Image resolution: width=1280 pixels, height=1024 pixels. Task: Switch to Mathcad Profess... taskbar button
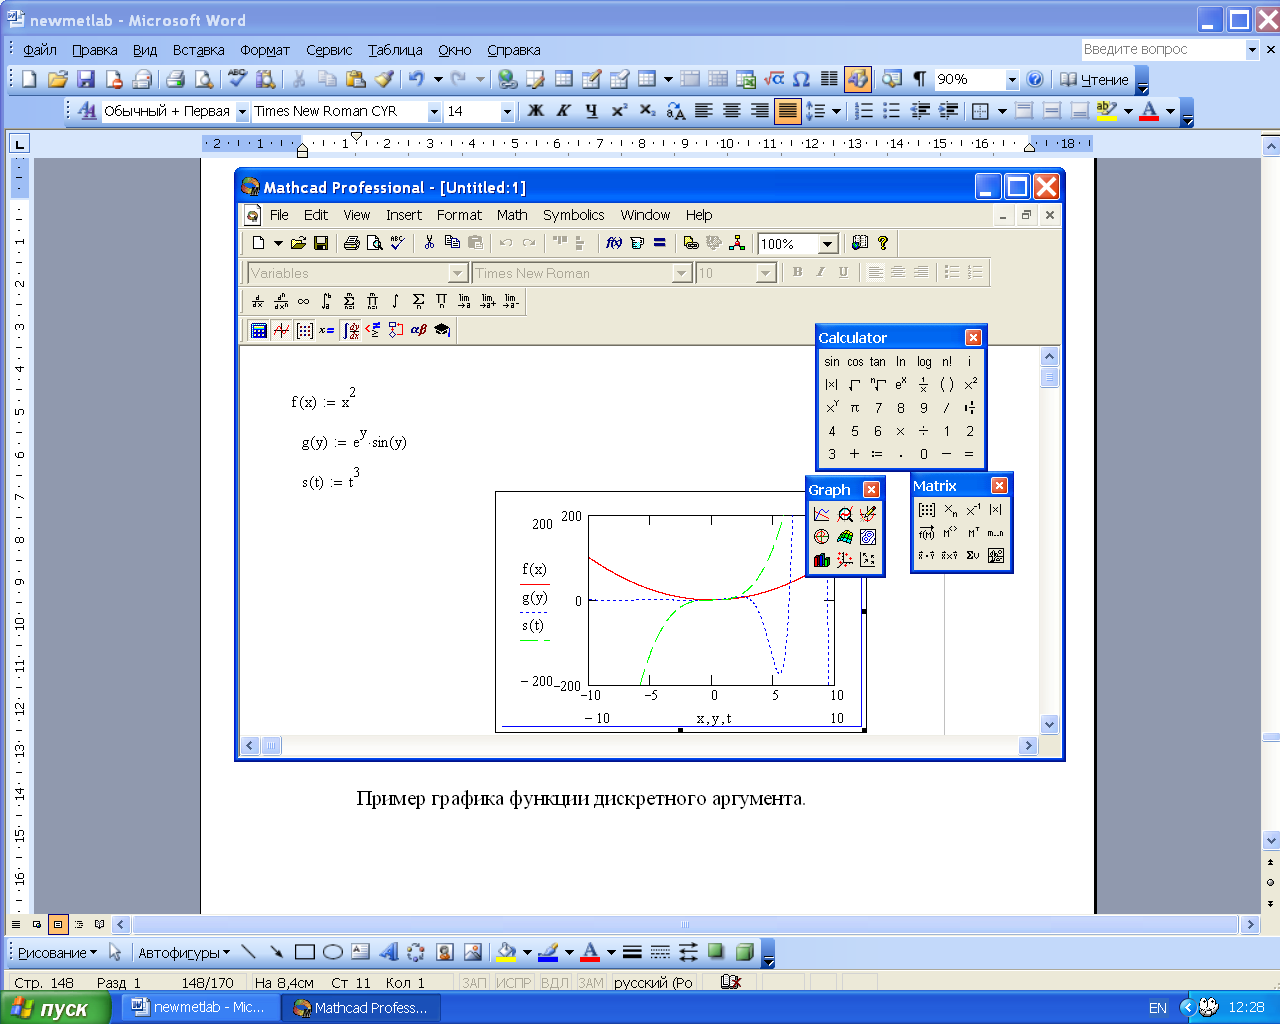[x=362, y=1008]
